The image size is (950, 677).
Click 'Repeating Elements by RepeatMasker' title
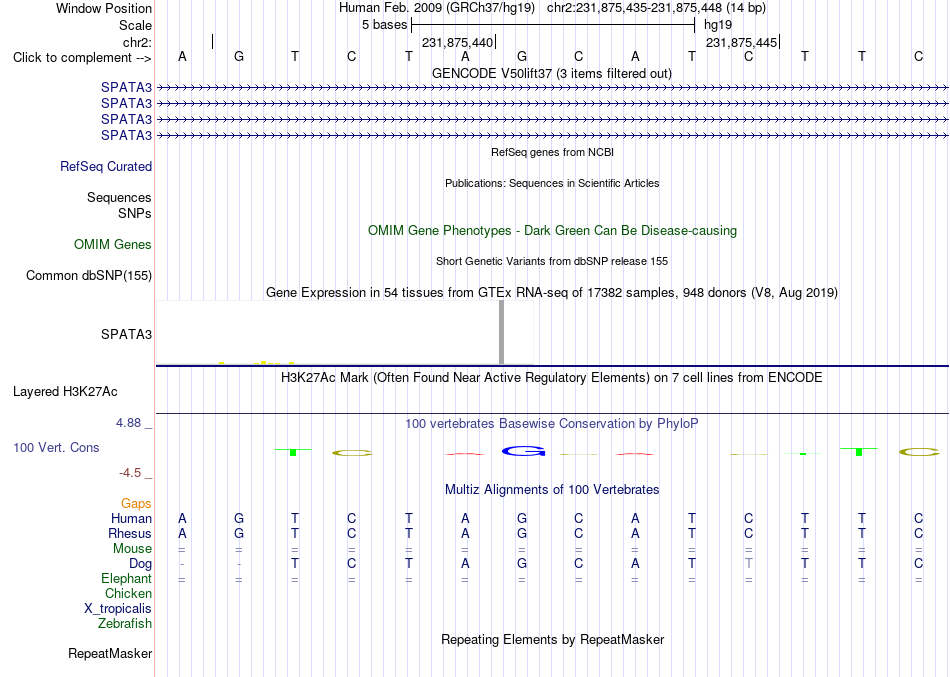point(553,639)
